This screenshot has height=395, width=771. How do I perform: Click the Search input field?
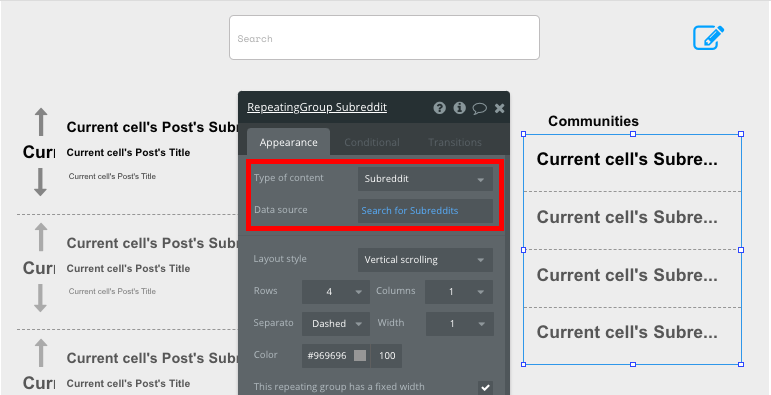[x=385, y=38]
